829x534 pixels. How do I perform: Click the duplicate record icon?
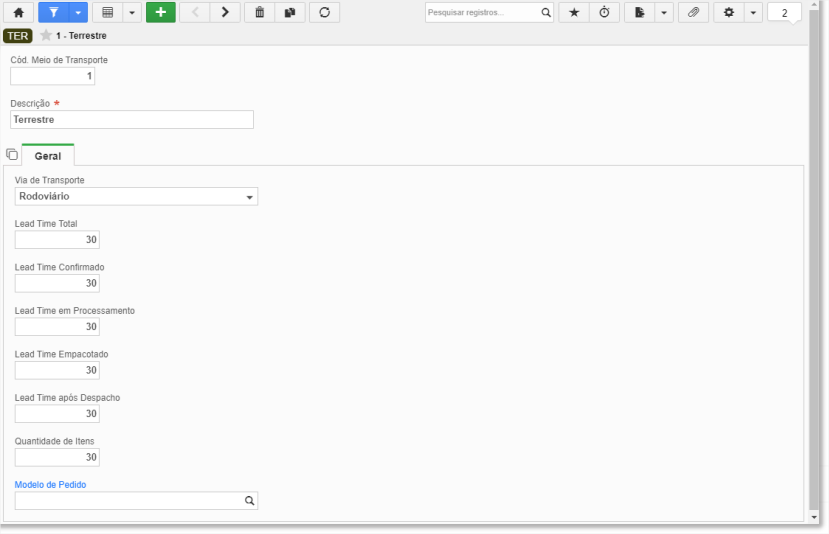point(290,13)
